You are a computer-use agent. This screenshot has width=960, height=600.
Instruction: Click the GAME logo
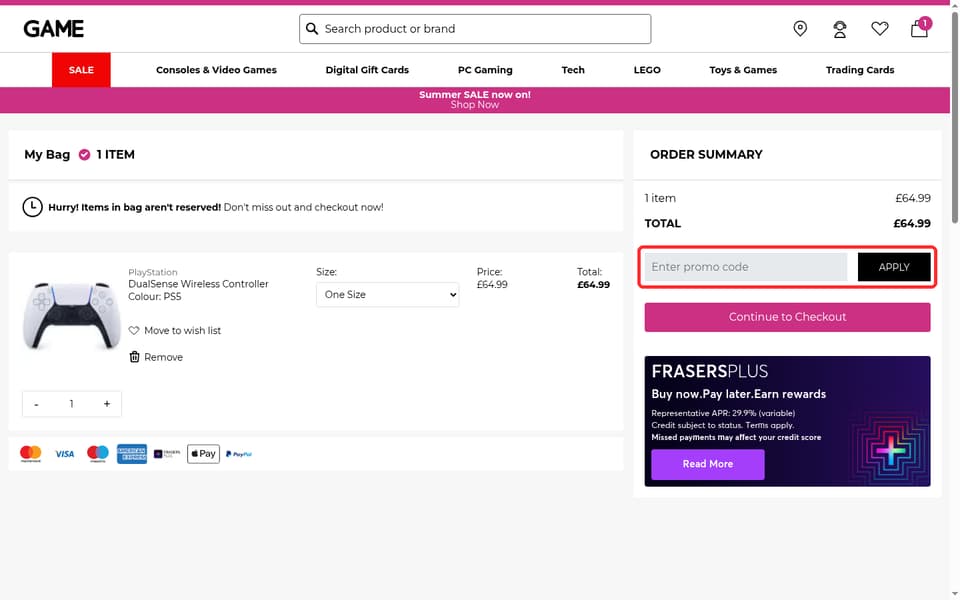pyautogui.click(x=53, y=29)
